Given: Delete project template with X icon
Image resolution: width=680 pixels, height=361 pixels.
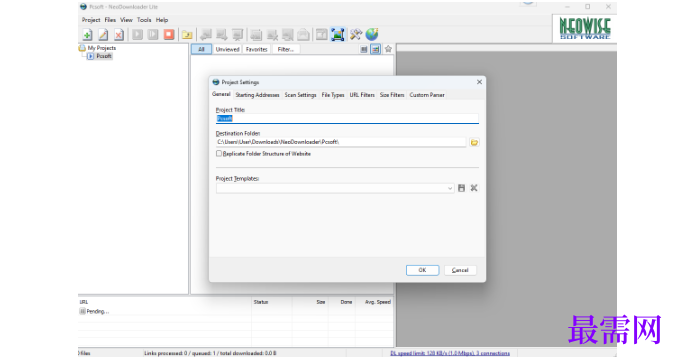Looking at the screenshot, I should (474, 188).
